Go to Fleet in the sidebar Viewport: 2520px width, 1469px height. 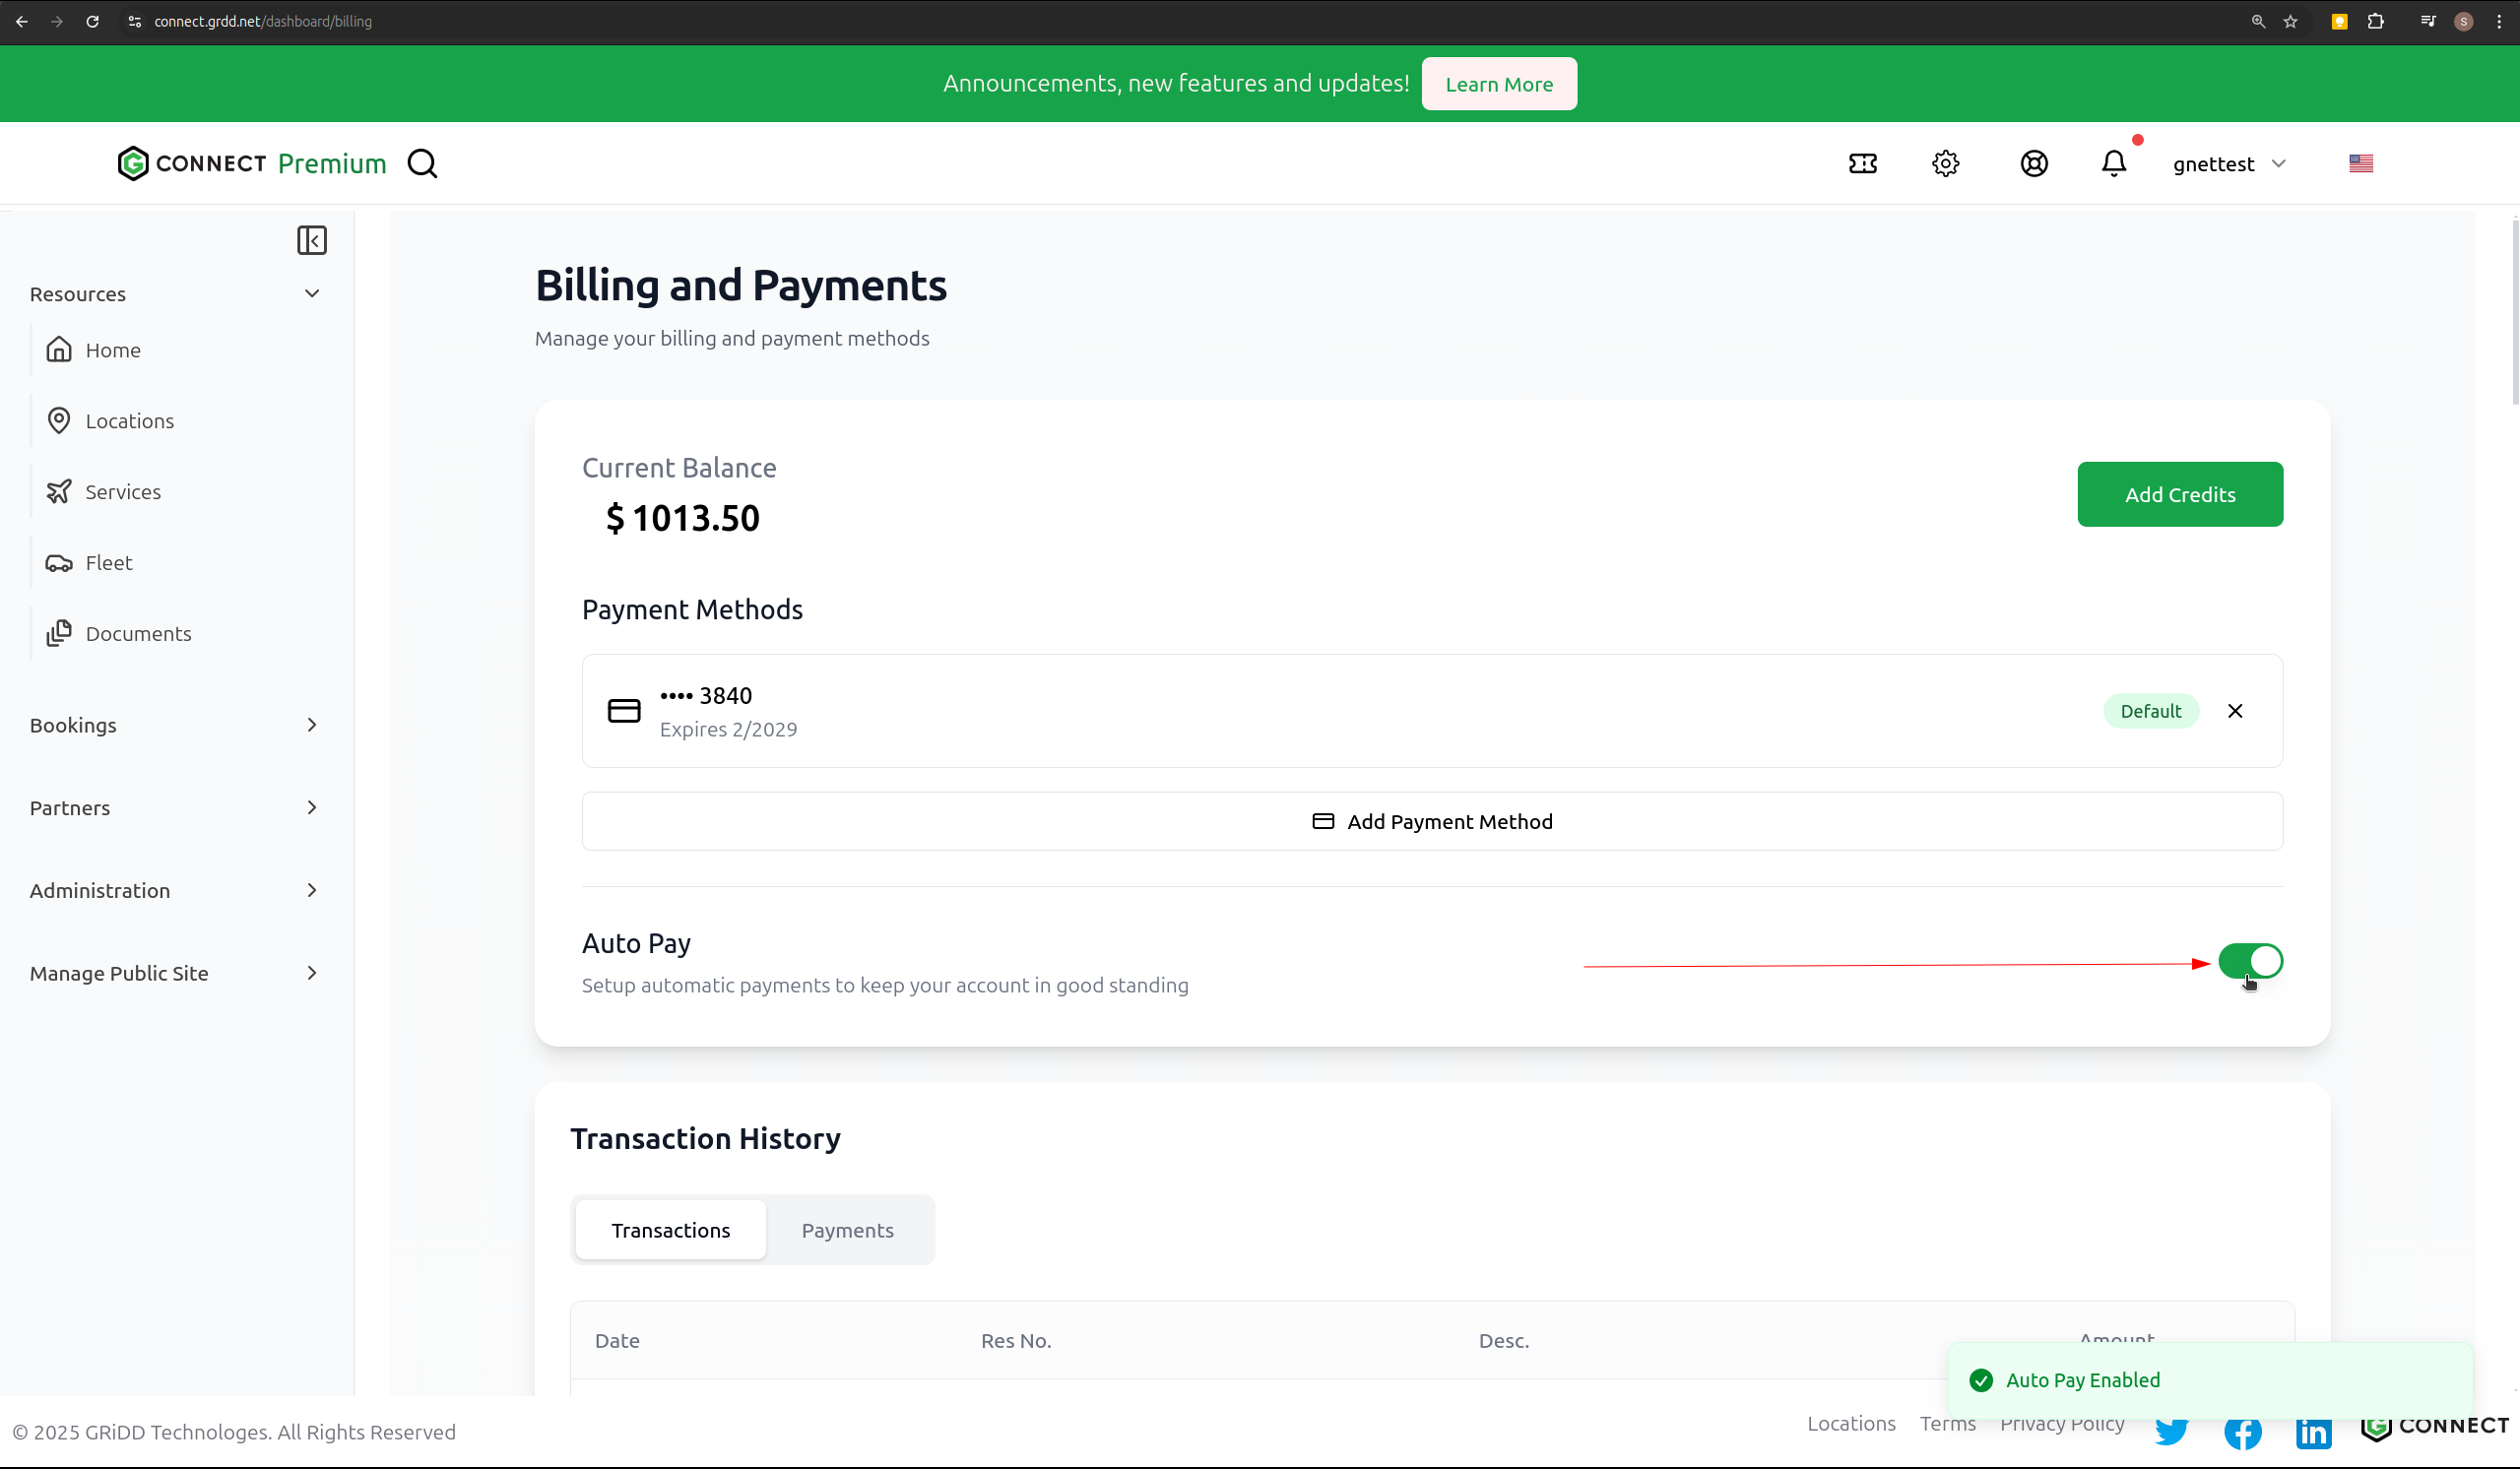click(x=109, y=563)
